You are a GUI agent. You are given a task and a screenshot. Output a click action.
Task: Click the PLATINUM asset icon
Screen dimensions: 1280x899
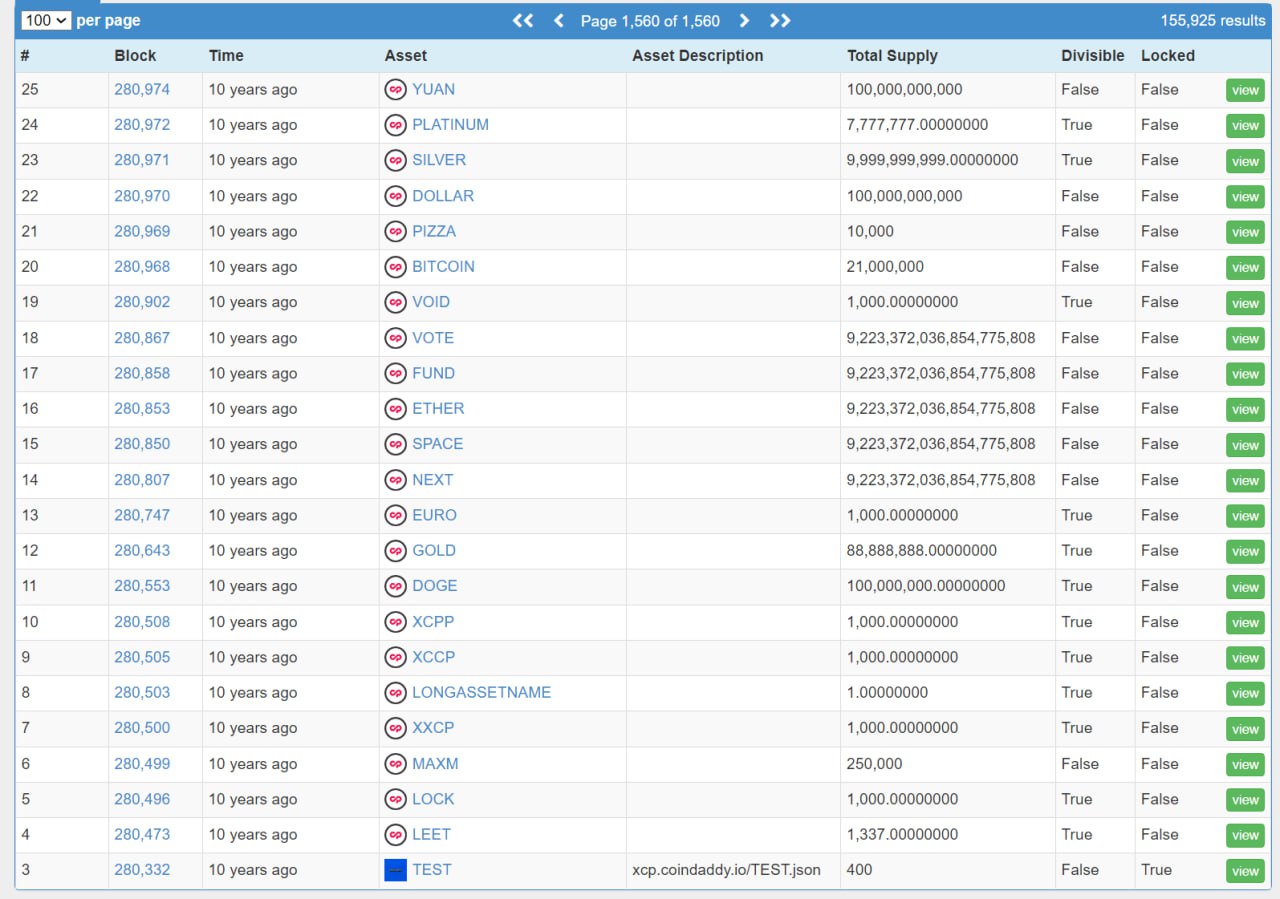pyautogui.click(x=396, y=125)
